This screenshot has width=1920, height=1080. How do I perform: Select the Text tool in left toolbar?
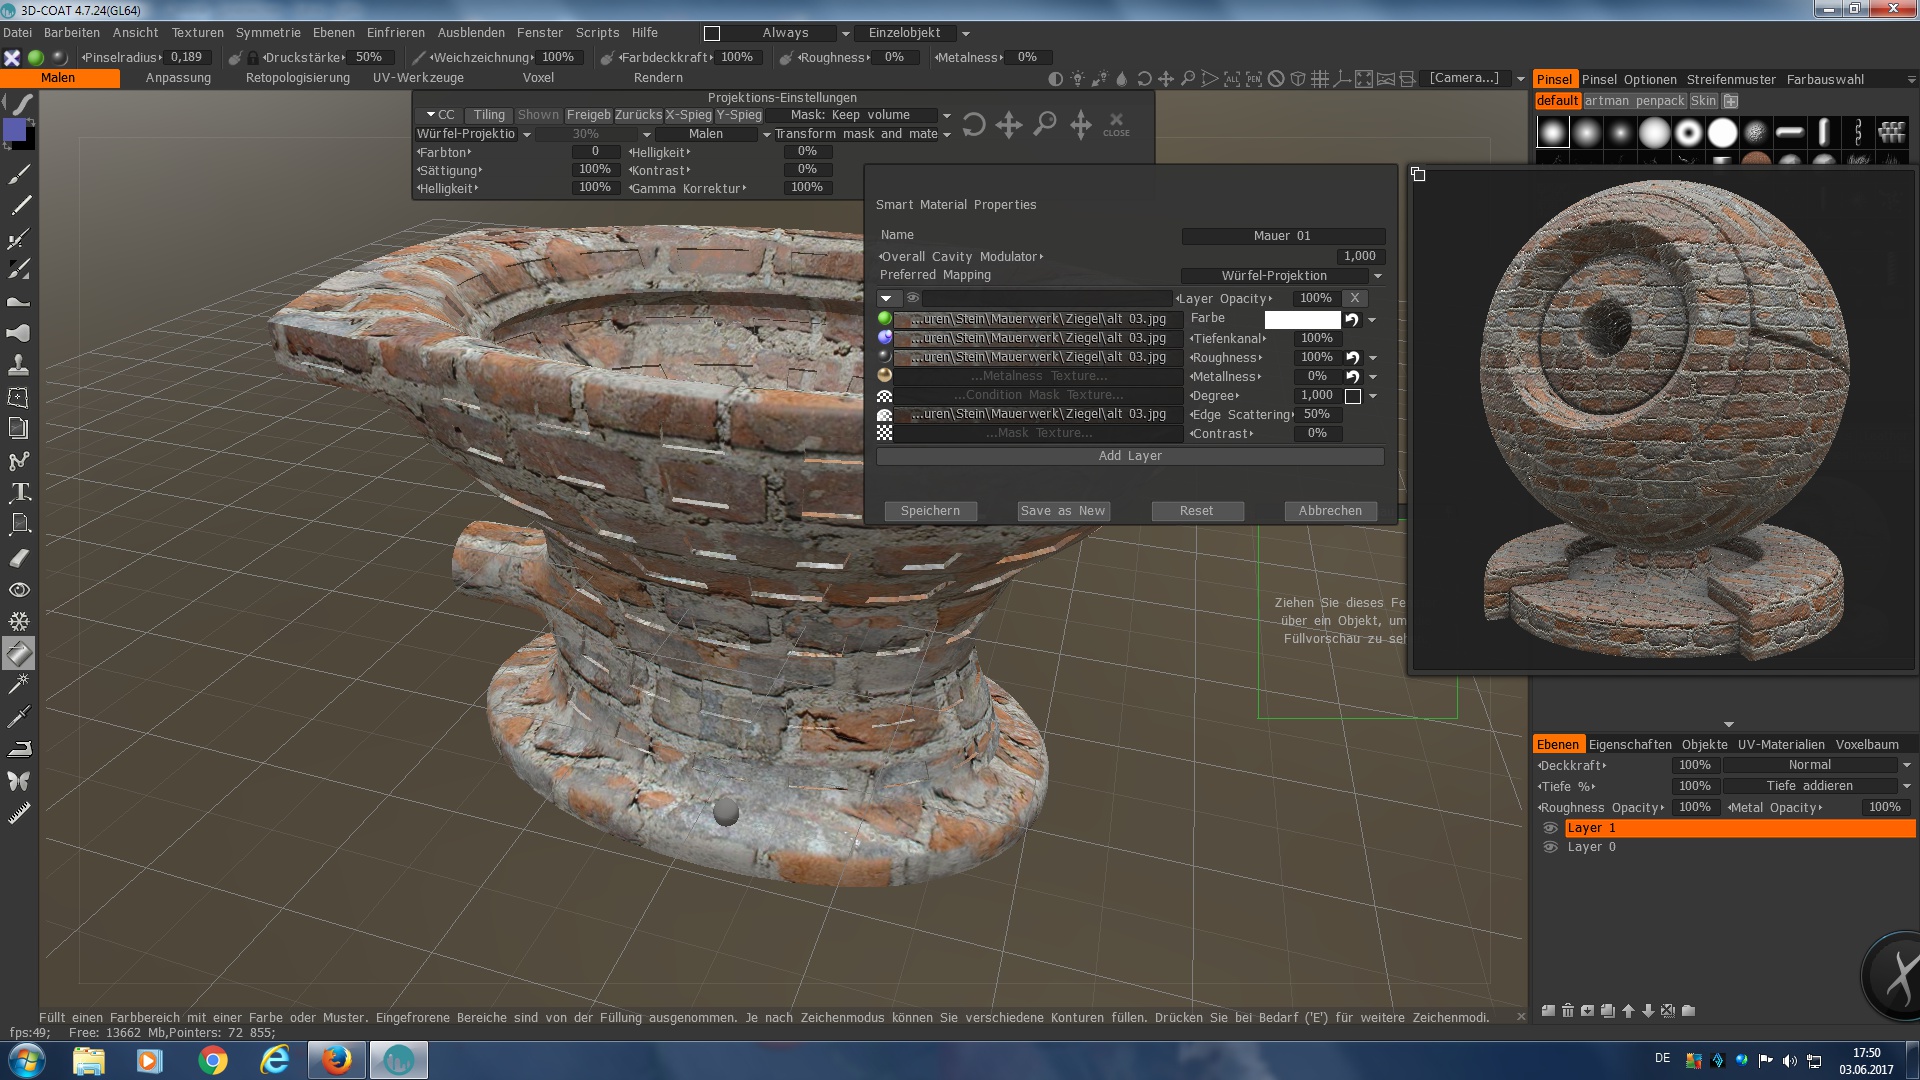coord(19,492)
